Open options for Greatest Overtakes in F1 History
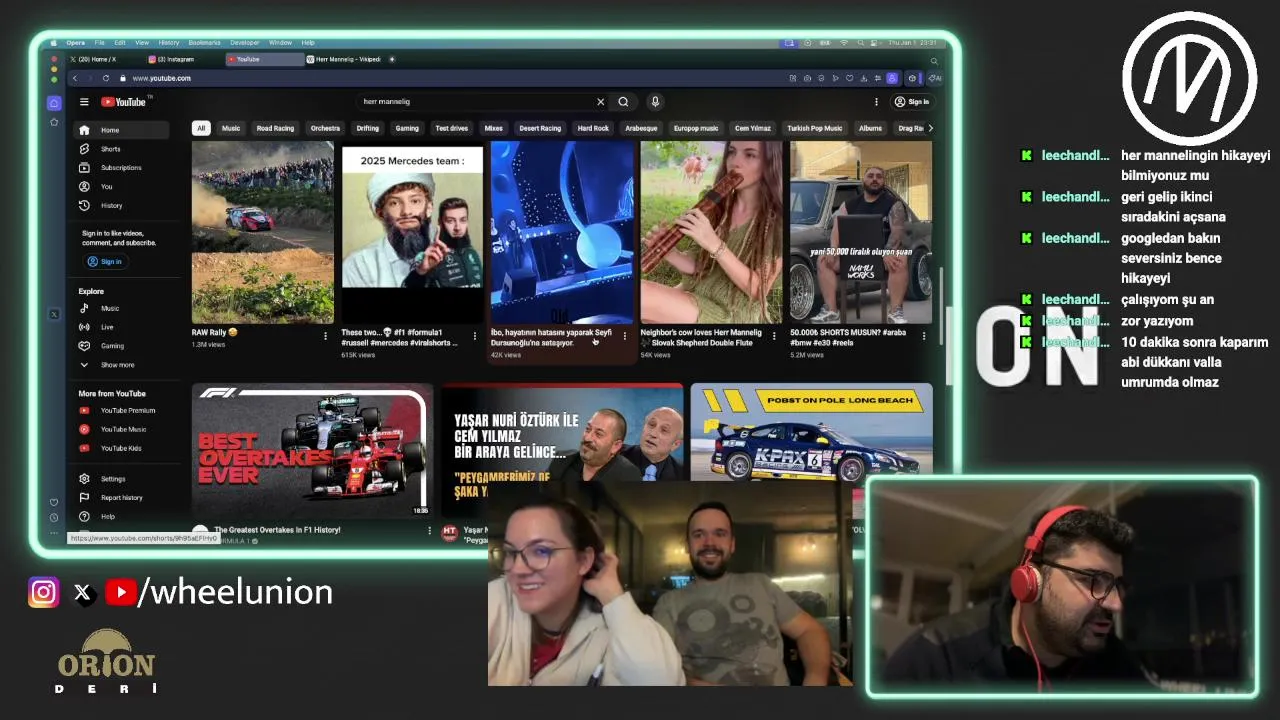This screenshot has height=720, width=1280. click(x=429, y=531)
